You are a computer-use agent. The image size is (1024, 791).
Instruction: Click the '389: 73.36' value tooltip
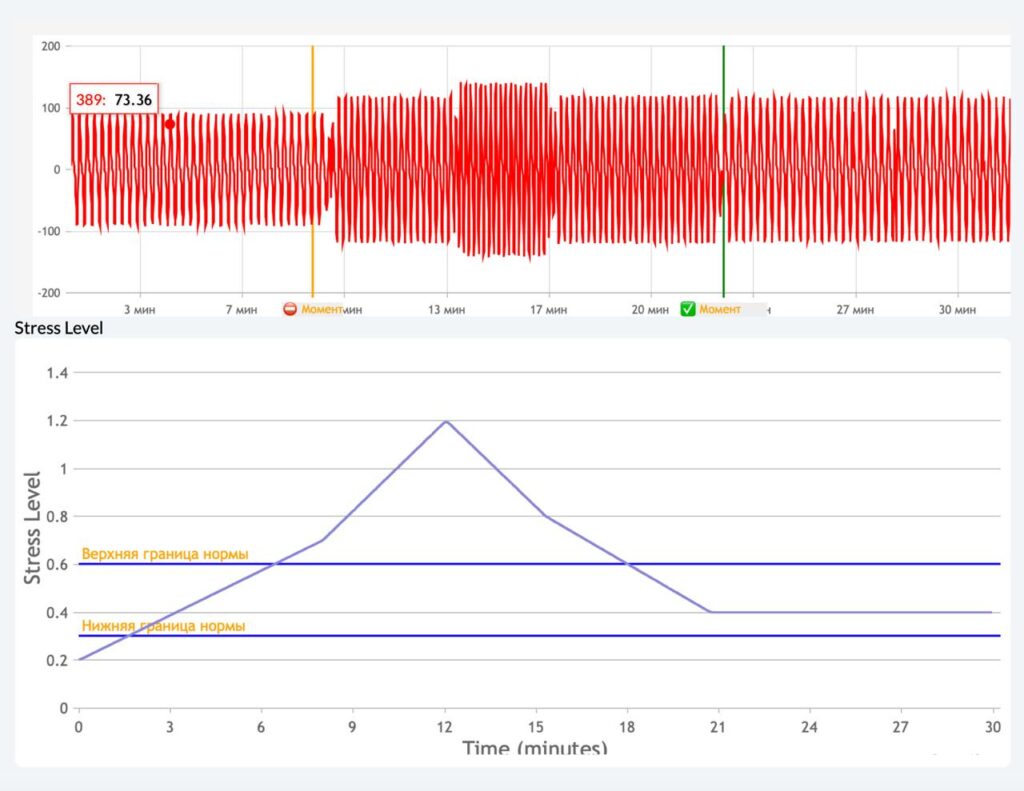pyautogui.click(x=114, y=99)
